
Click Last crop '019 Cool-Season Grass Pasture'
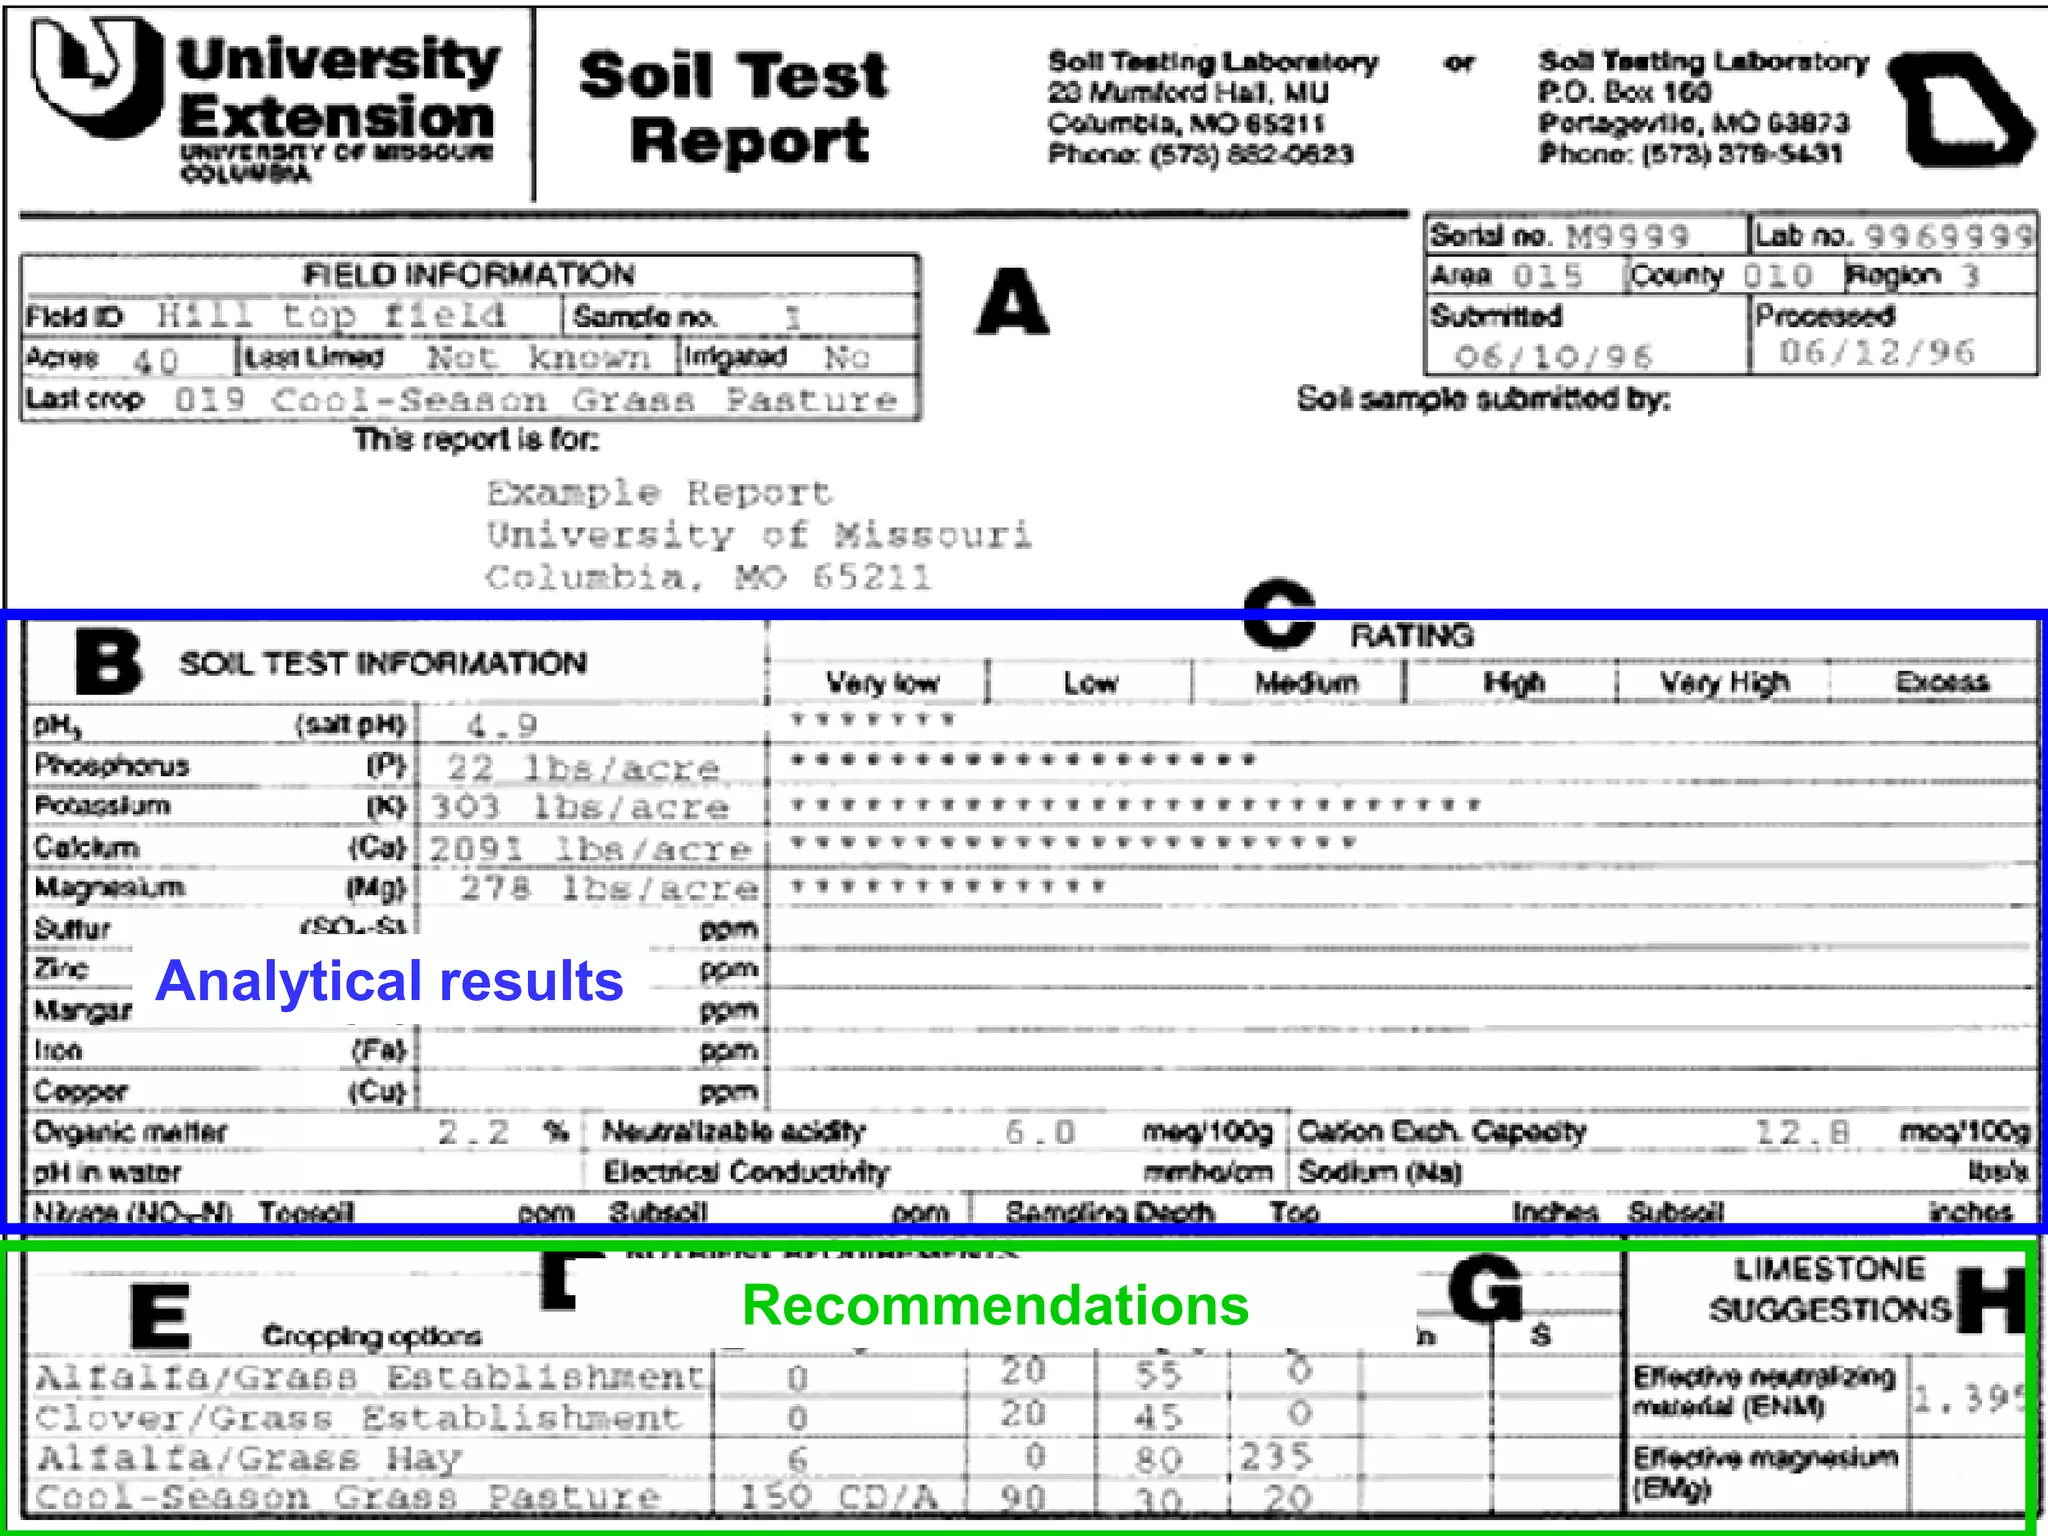pyautogui.click(x=535, y=400)
